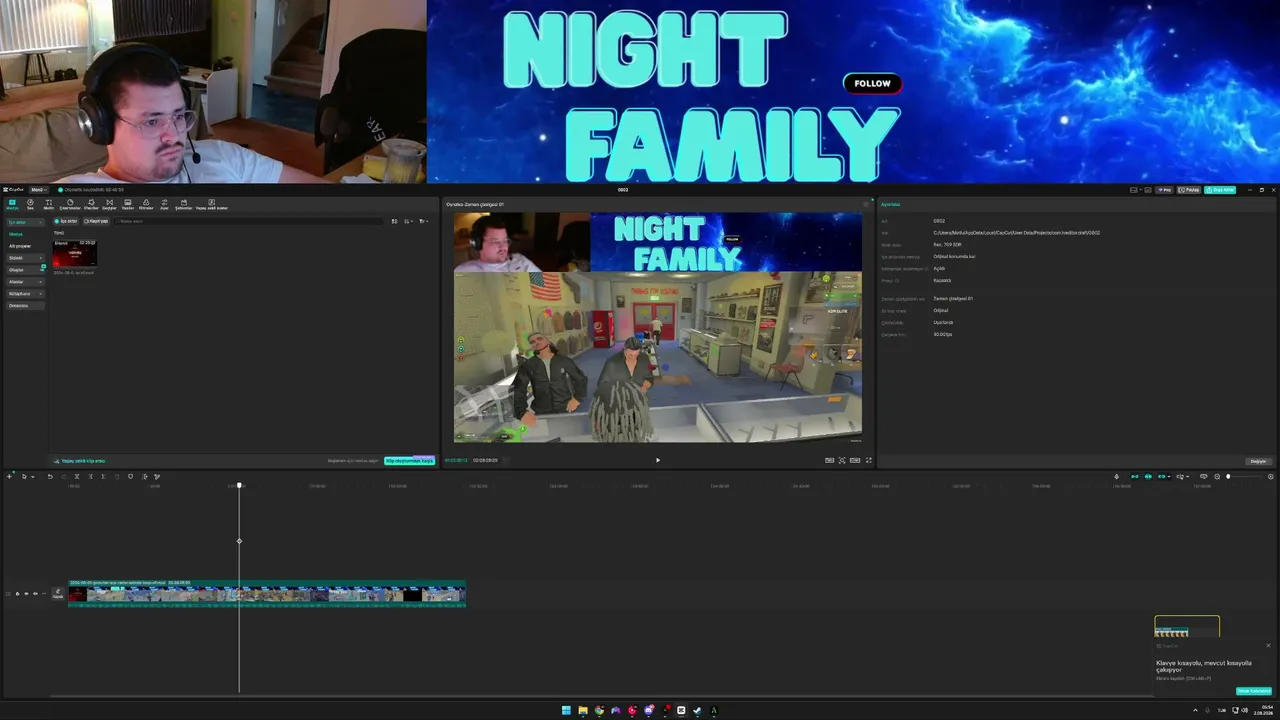Toggle the clip linkage option

tap(1162, 476)
